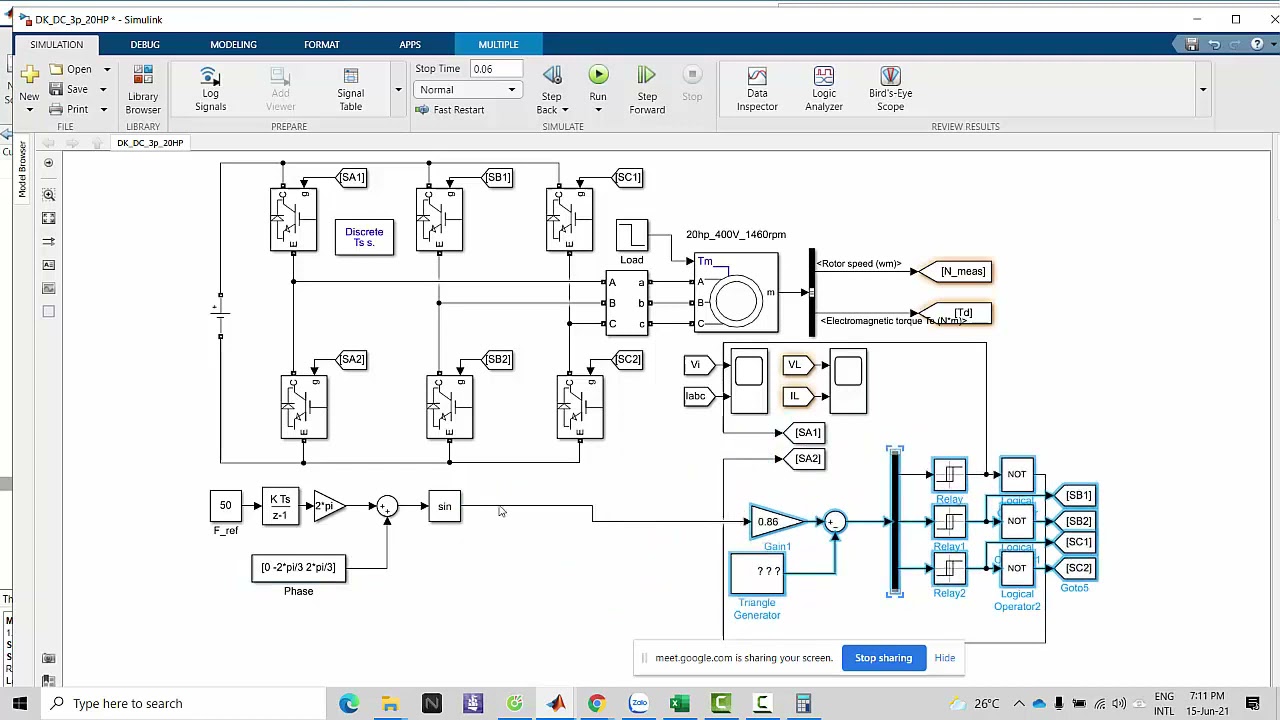This screenshot has height=720, width=1280.
Task: Toggle the Fast Restart option
Action: 450,110
